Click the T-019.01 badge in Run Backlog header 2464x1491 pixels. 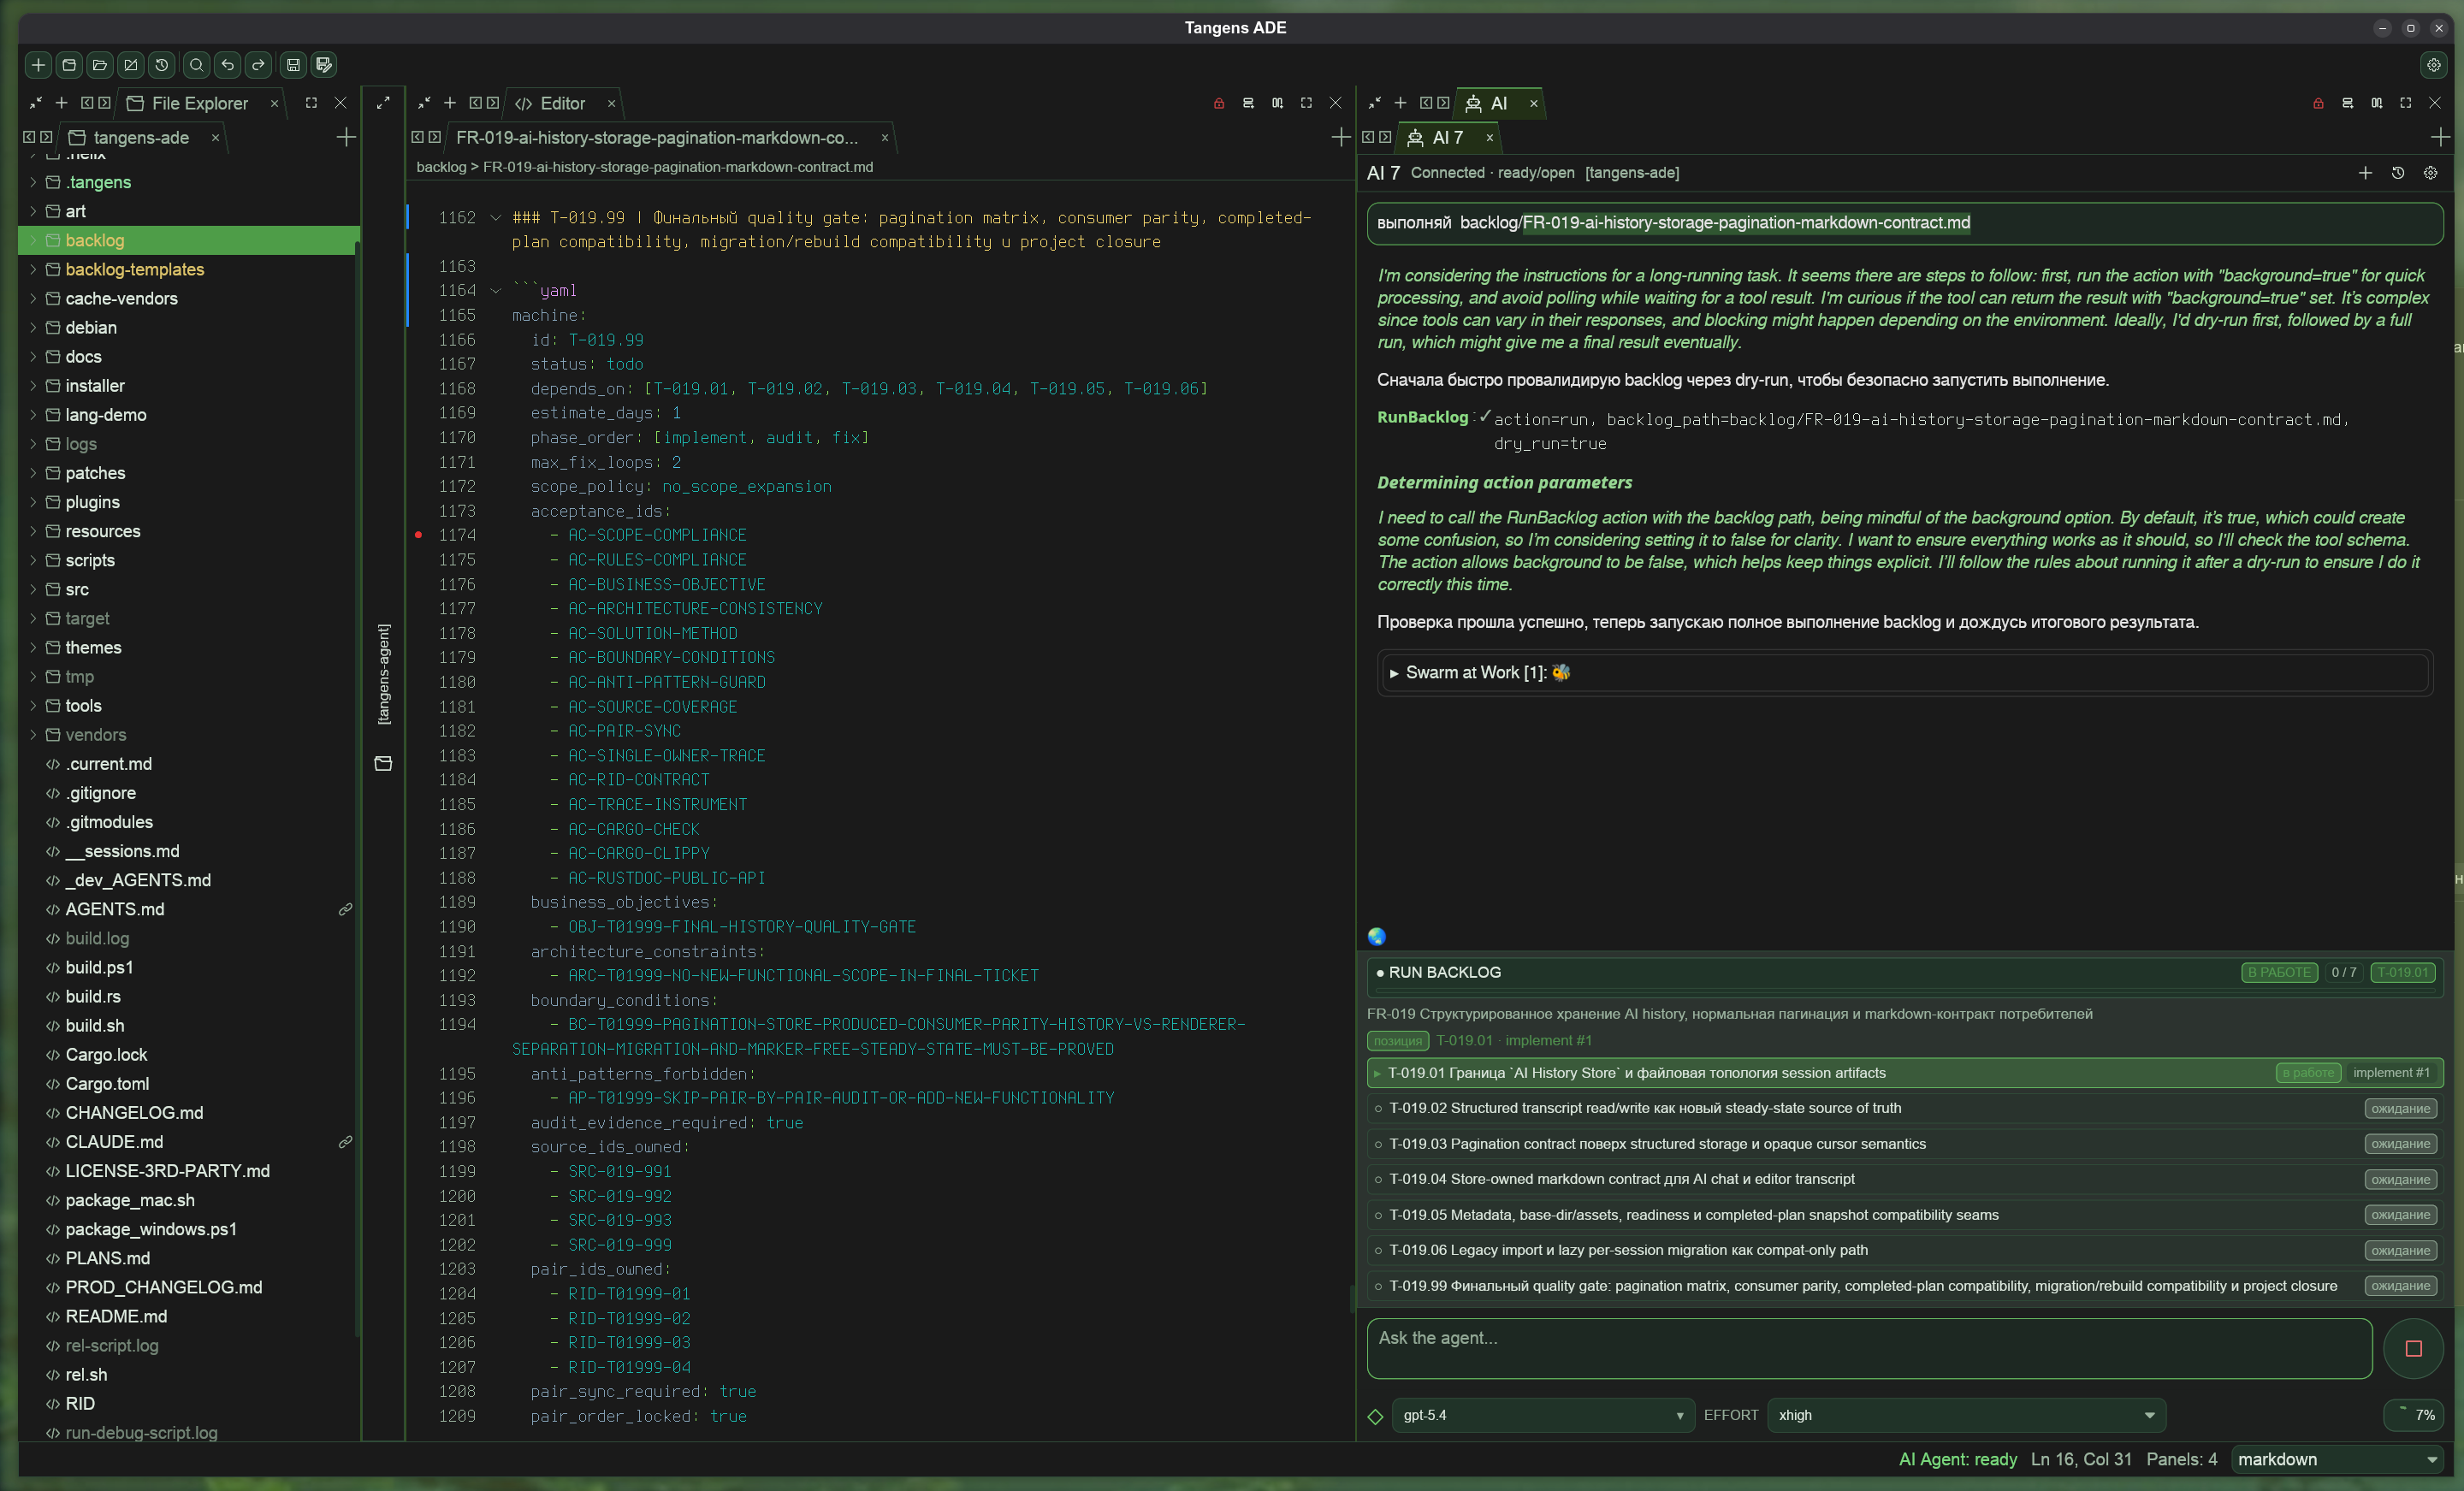2402,973
